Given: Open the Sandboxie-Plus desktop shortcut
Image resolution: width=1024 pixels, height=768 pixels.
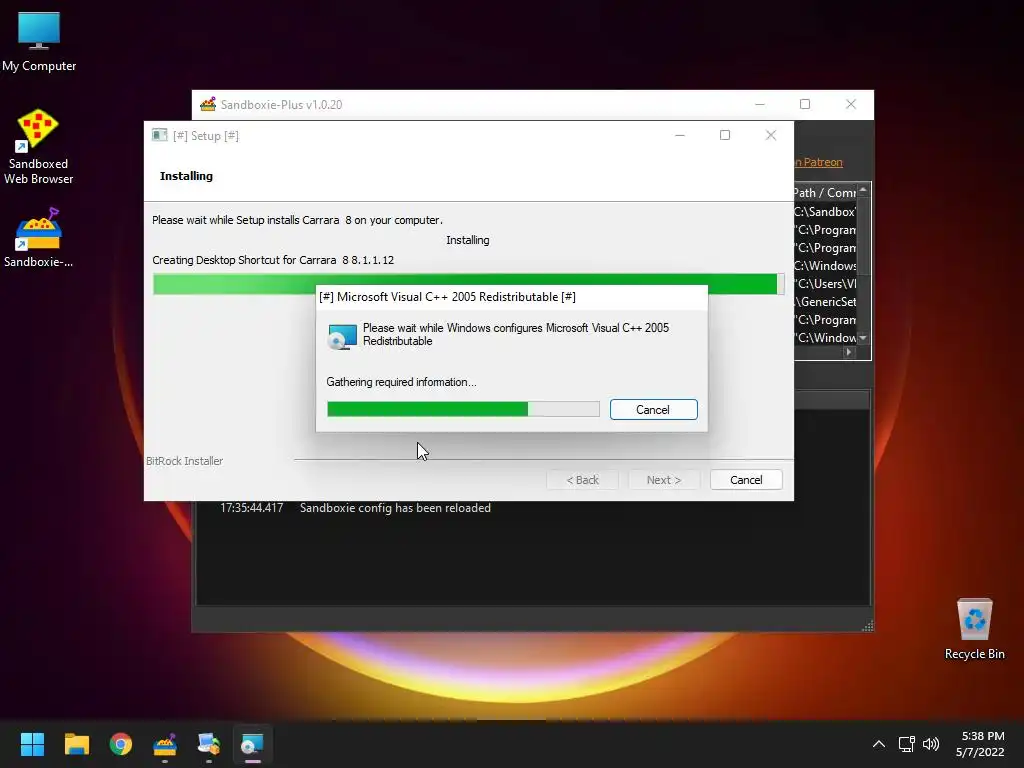Looking at the screenshot, I should 38,238.
